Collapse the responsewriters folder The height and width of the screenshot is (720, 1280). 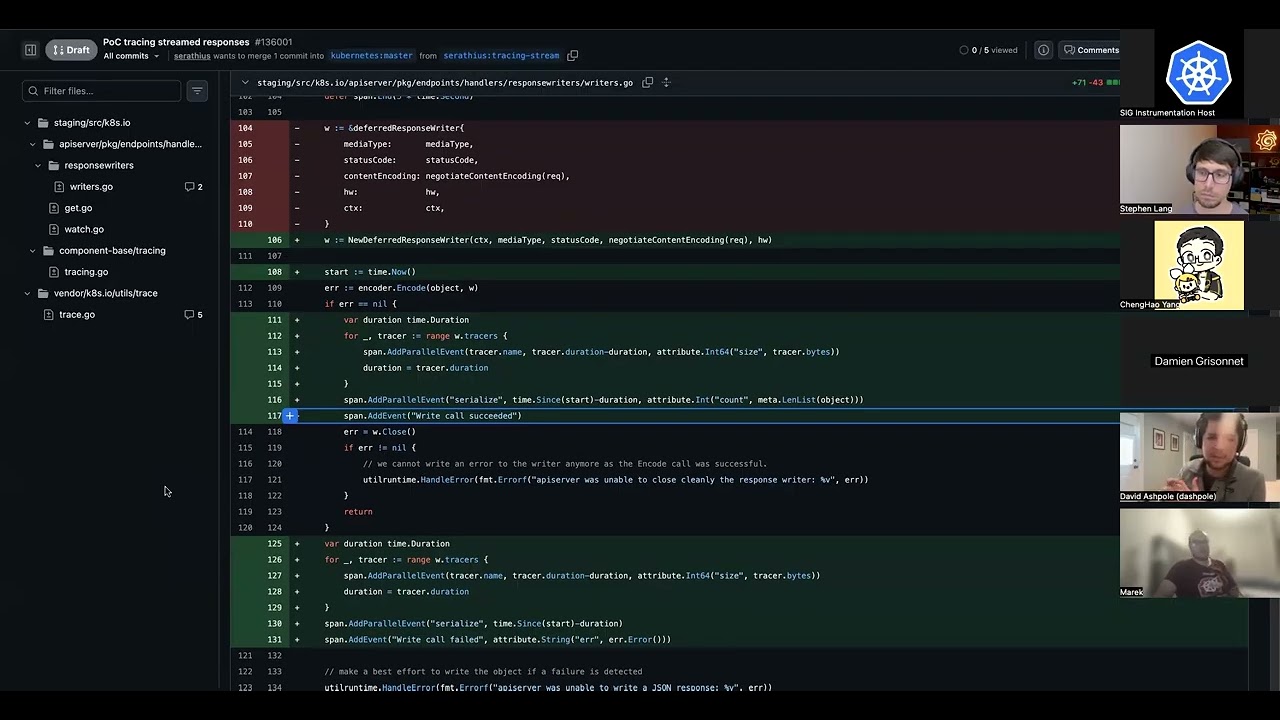point(39,166)
